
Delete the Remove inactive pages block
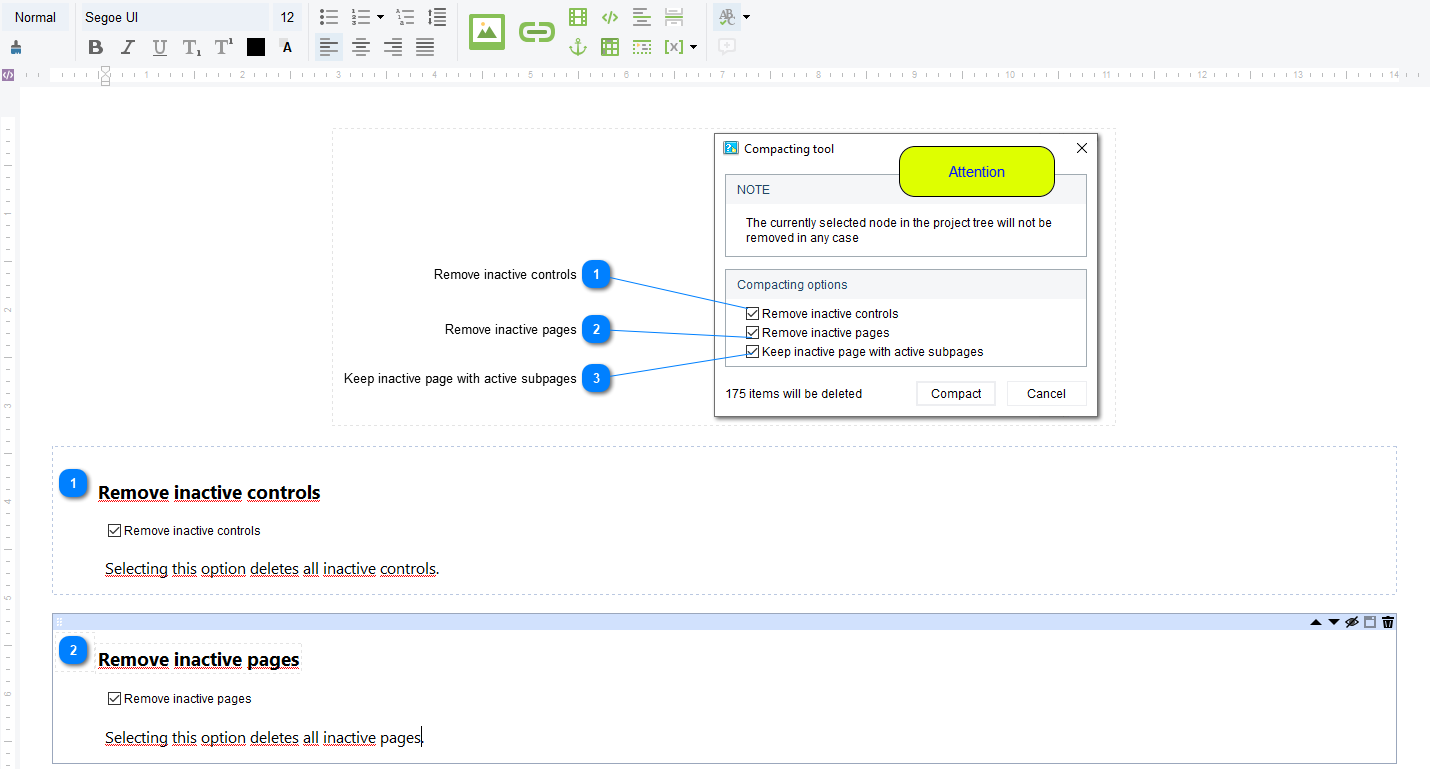pyautogui.click(x=1388, y=622)
